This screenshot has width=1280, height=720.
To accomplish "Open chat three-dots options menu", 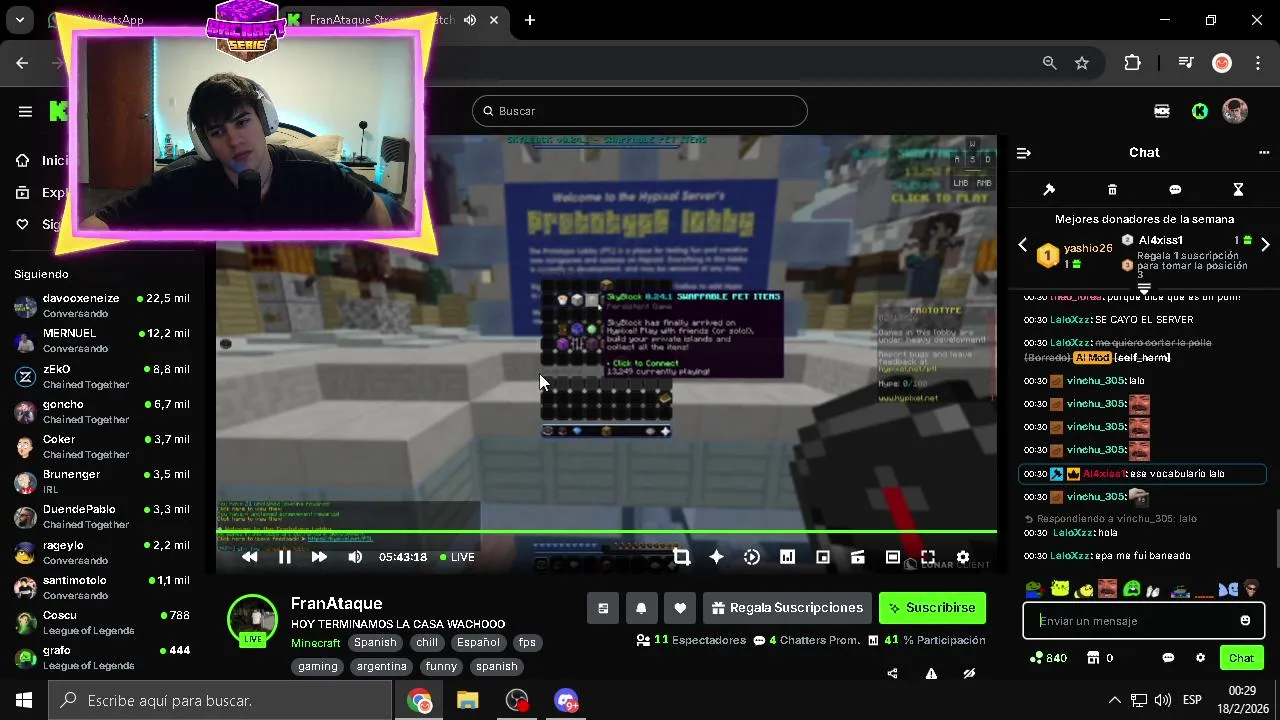I will click(1264, 153).
